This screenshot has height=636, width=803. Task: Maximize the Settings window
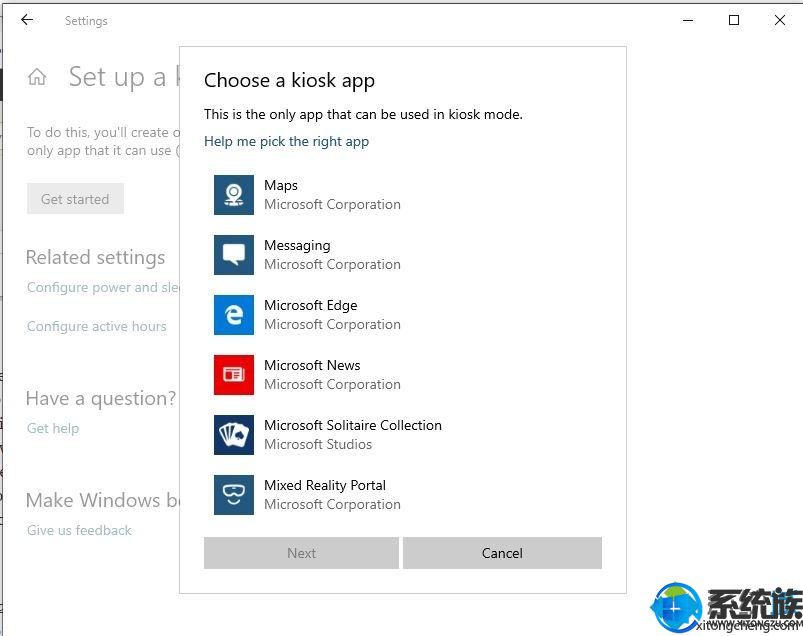click(734, 20)
